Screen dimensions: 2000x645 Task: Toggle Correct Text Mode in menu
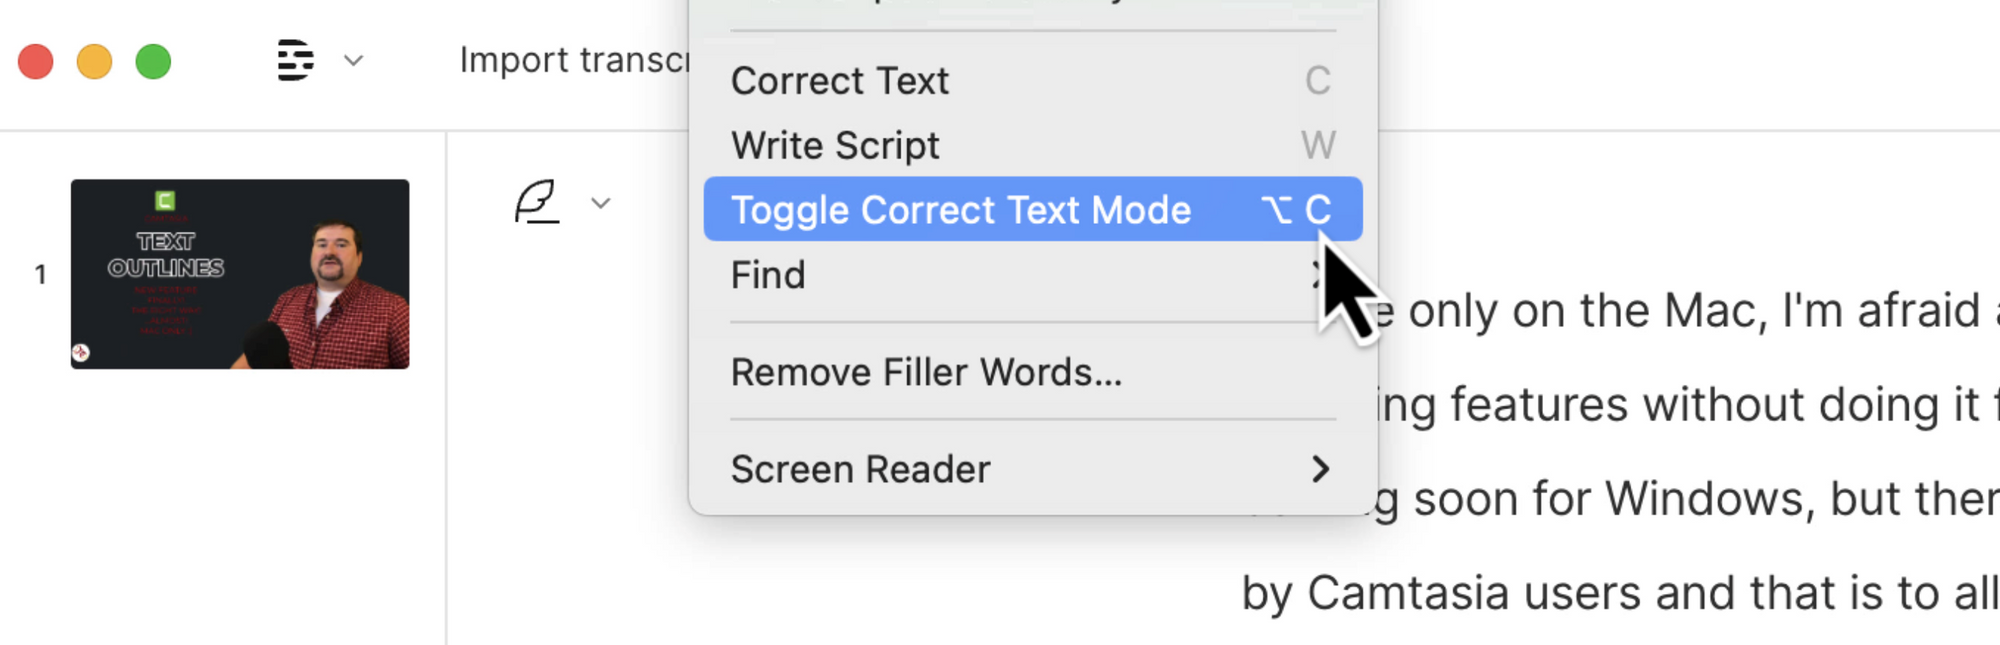(x=960, y=210)
